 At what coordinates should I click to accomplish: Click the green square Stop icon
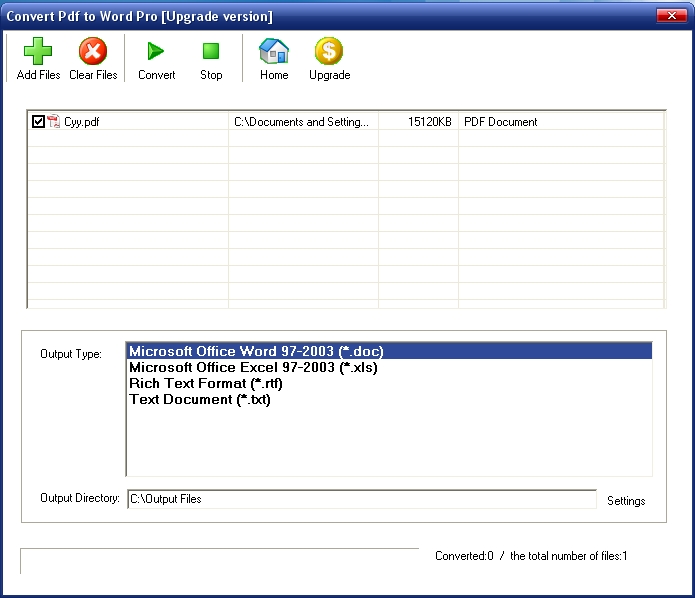tap(211, 51)
